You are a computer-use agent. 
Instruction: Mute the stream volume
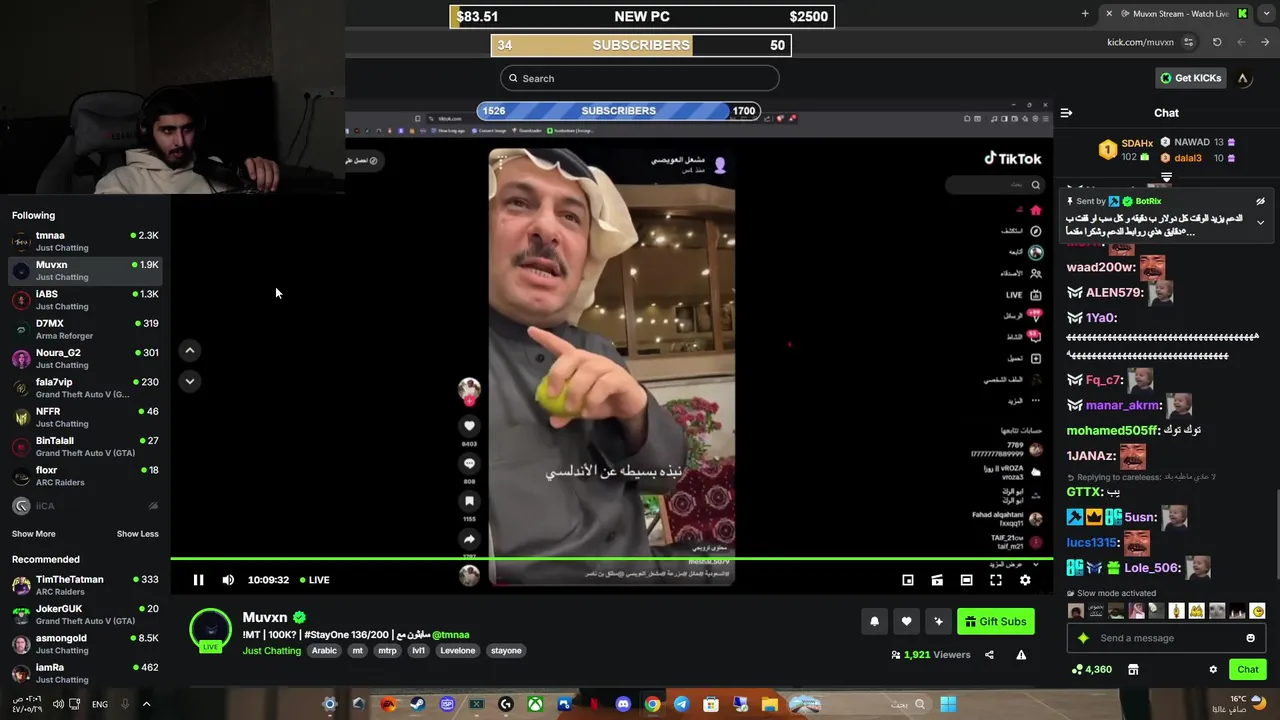228,580
